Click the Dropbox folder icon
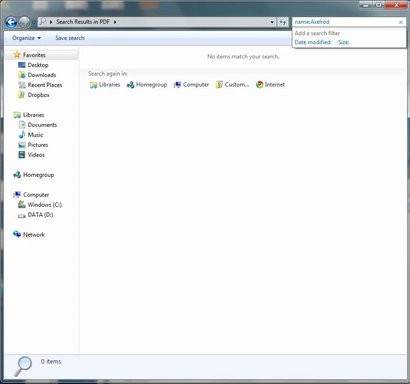This screenshot has height=384, width=410. [22, 95]
